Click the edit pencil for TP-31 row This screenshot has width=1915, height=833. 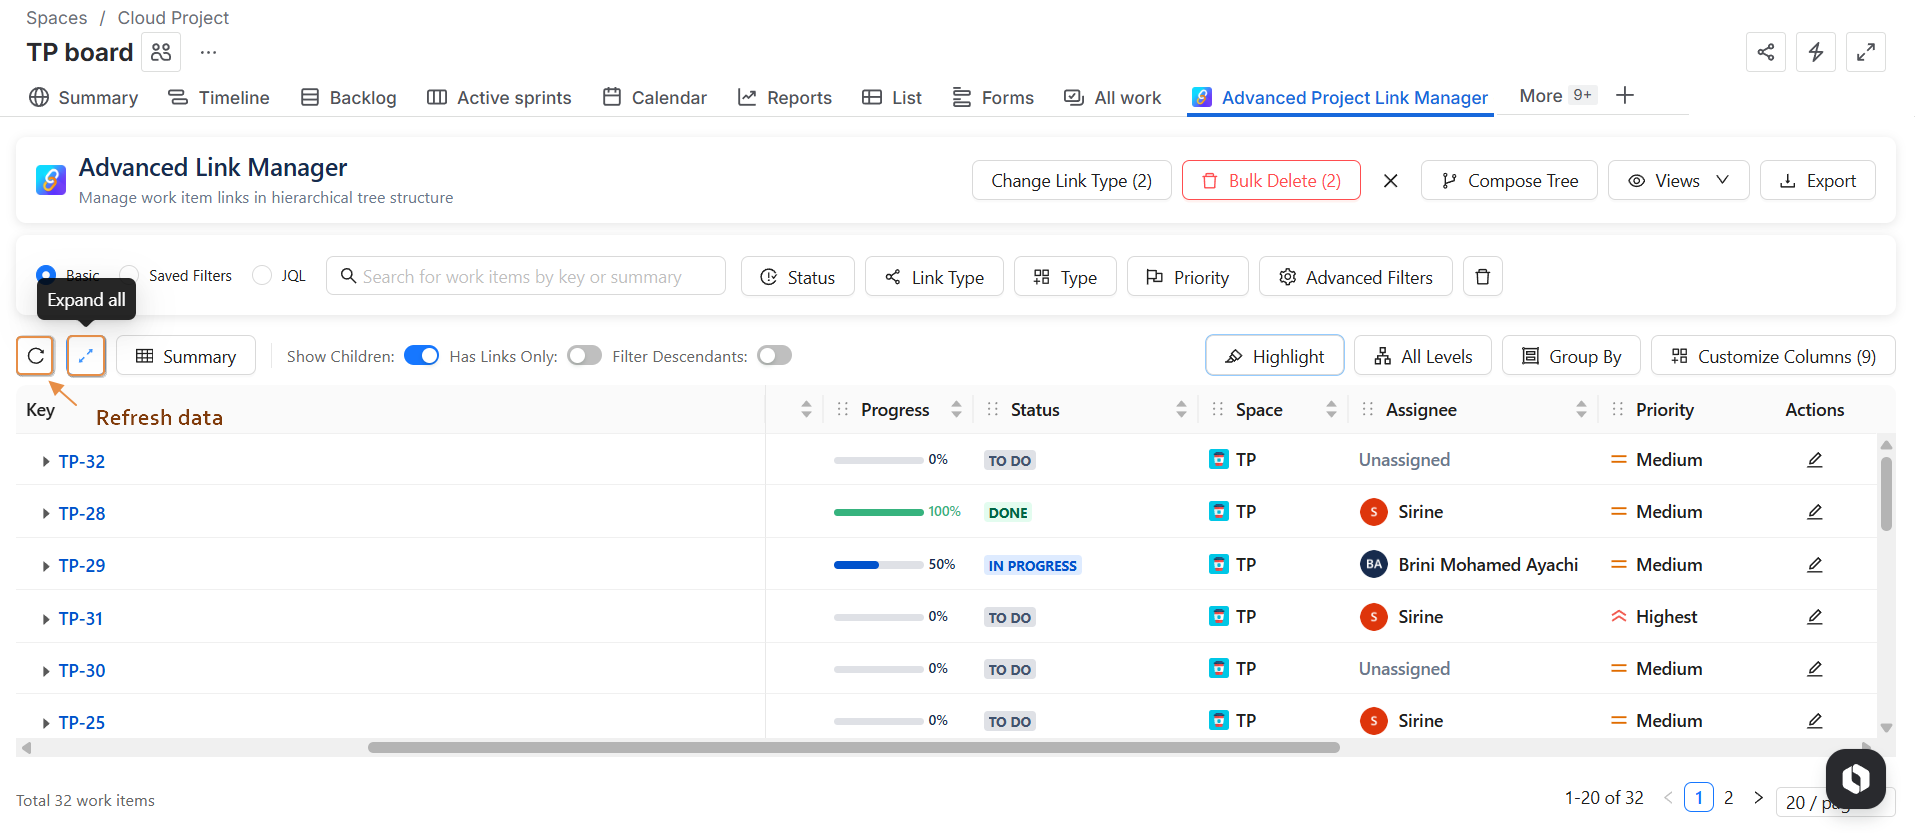coord(1814,617)
